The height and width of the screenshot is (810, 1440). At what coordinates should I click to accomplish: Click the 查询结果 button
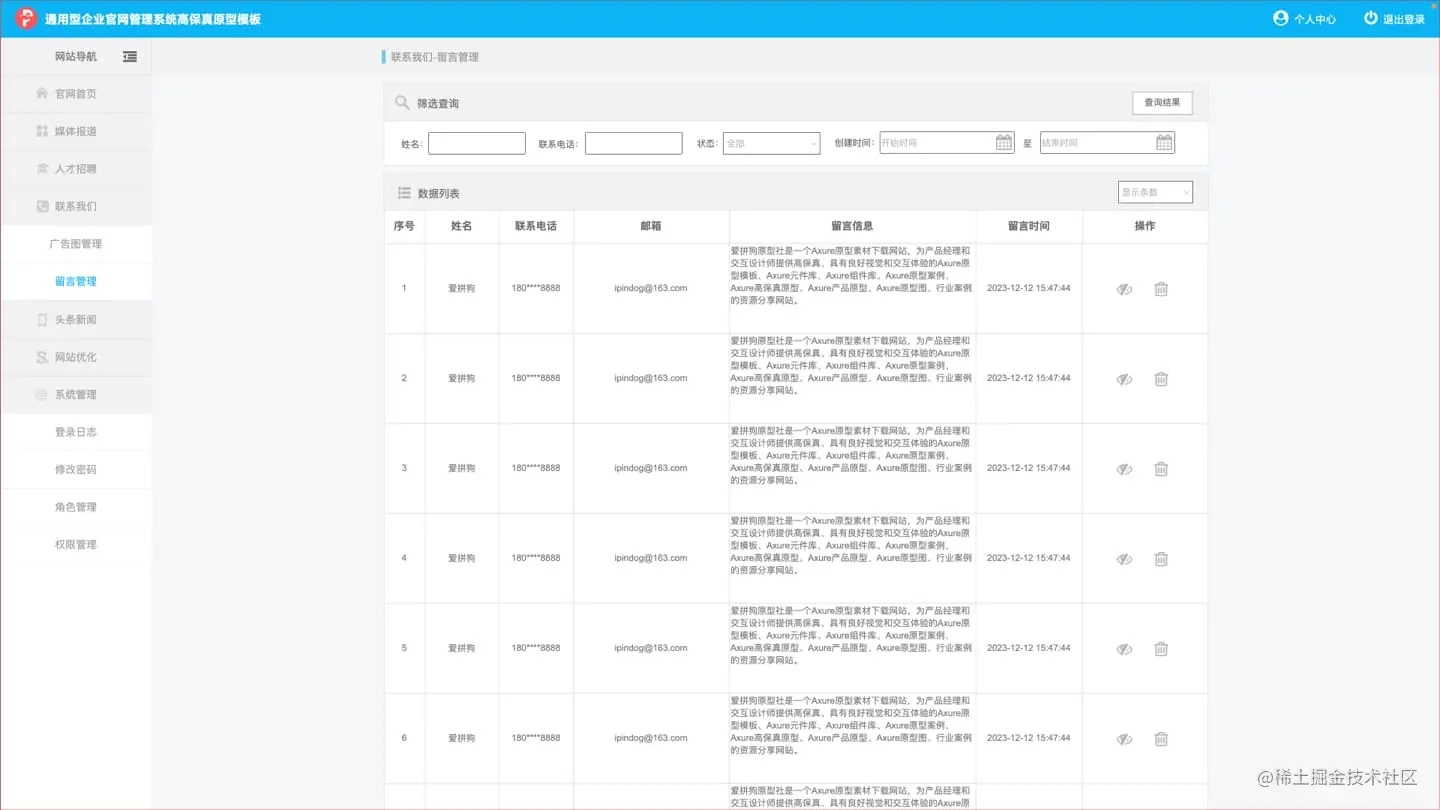click(1162, 103)
